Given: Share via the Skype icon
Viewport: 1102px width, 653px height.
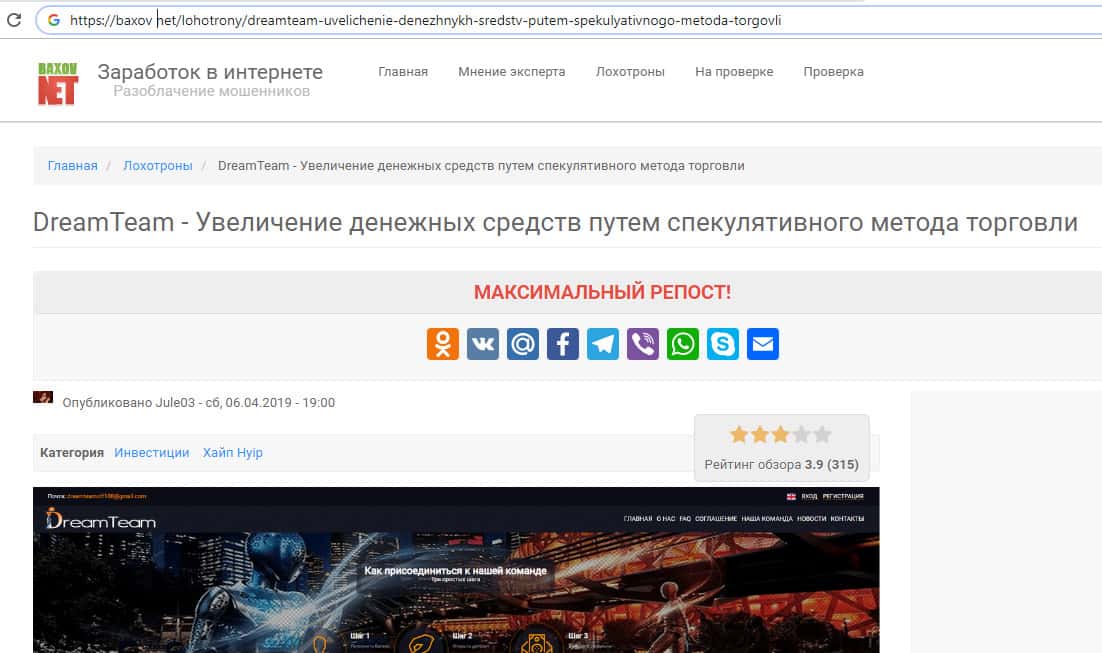Looking at the screenshot, I should 723,344.
